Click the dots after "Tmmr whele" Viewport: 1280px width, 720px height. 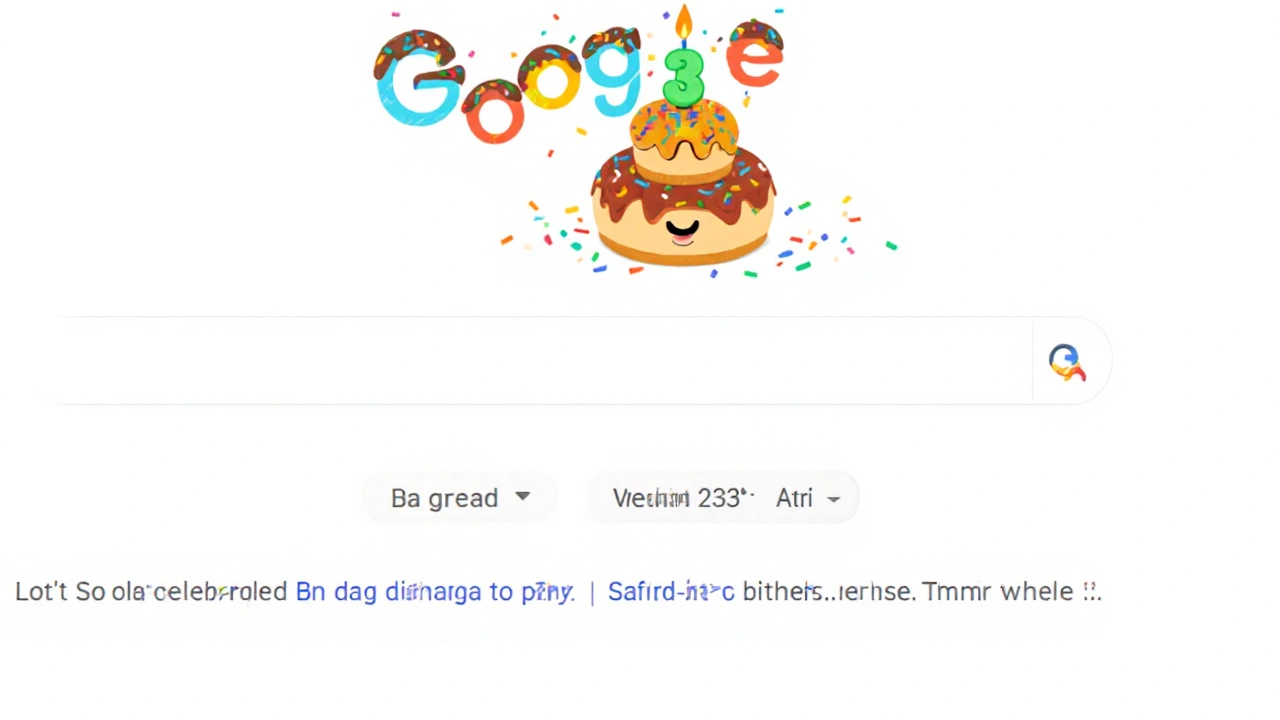click(1092, 592)
